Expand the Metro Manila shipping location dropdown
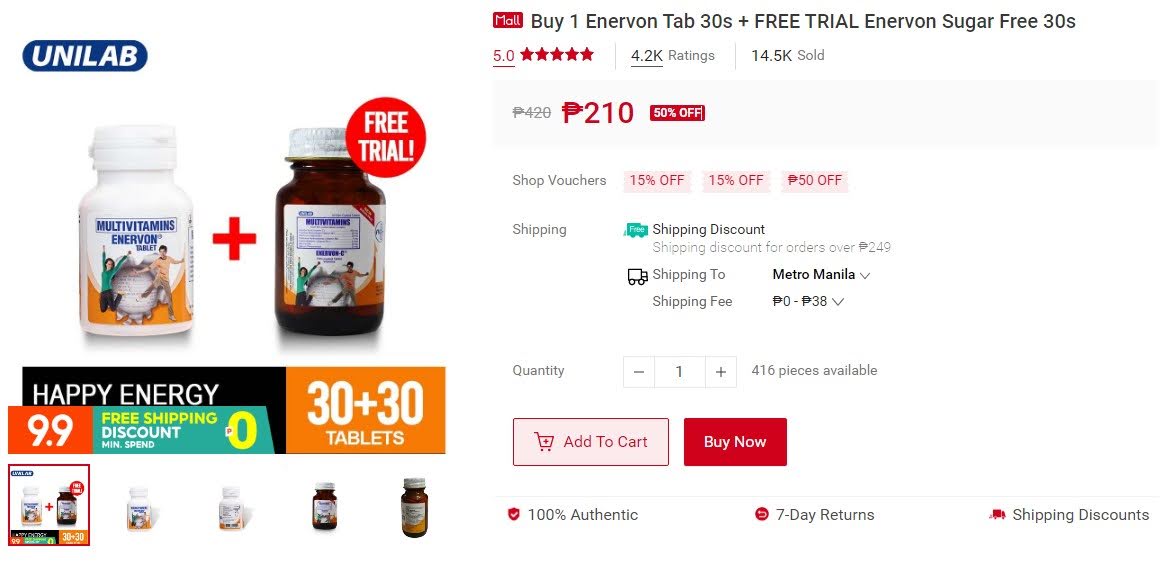 point(821,274)
